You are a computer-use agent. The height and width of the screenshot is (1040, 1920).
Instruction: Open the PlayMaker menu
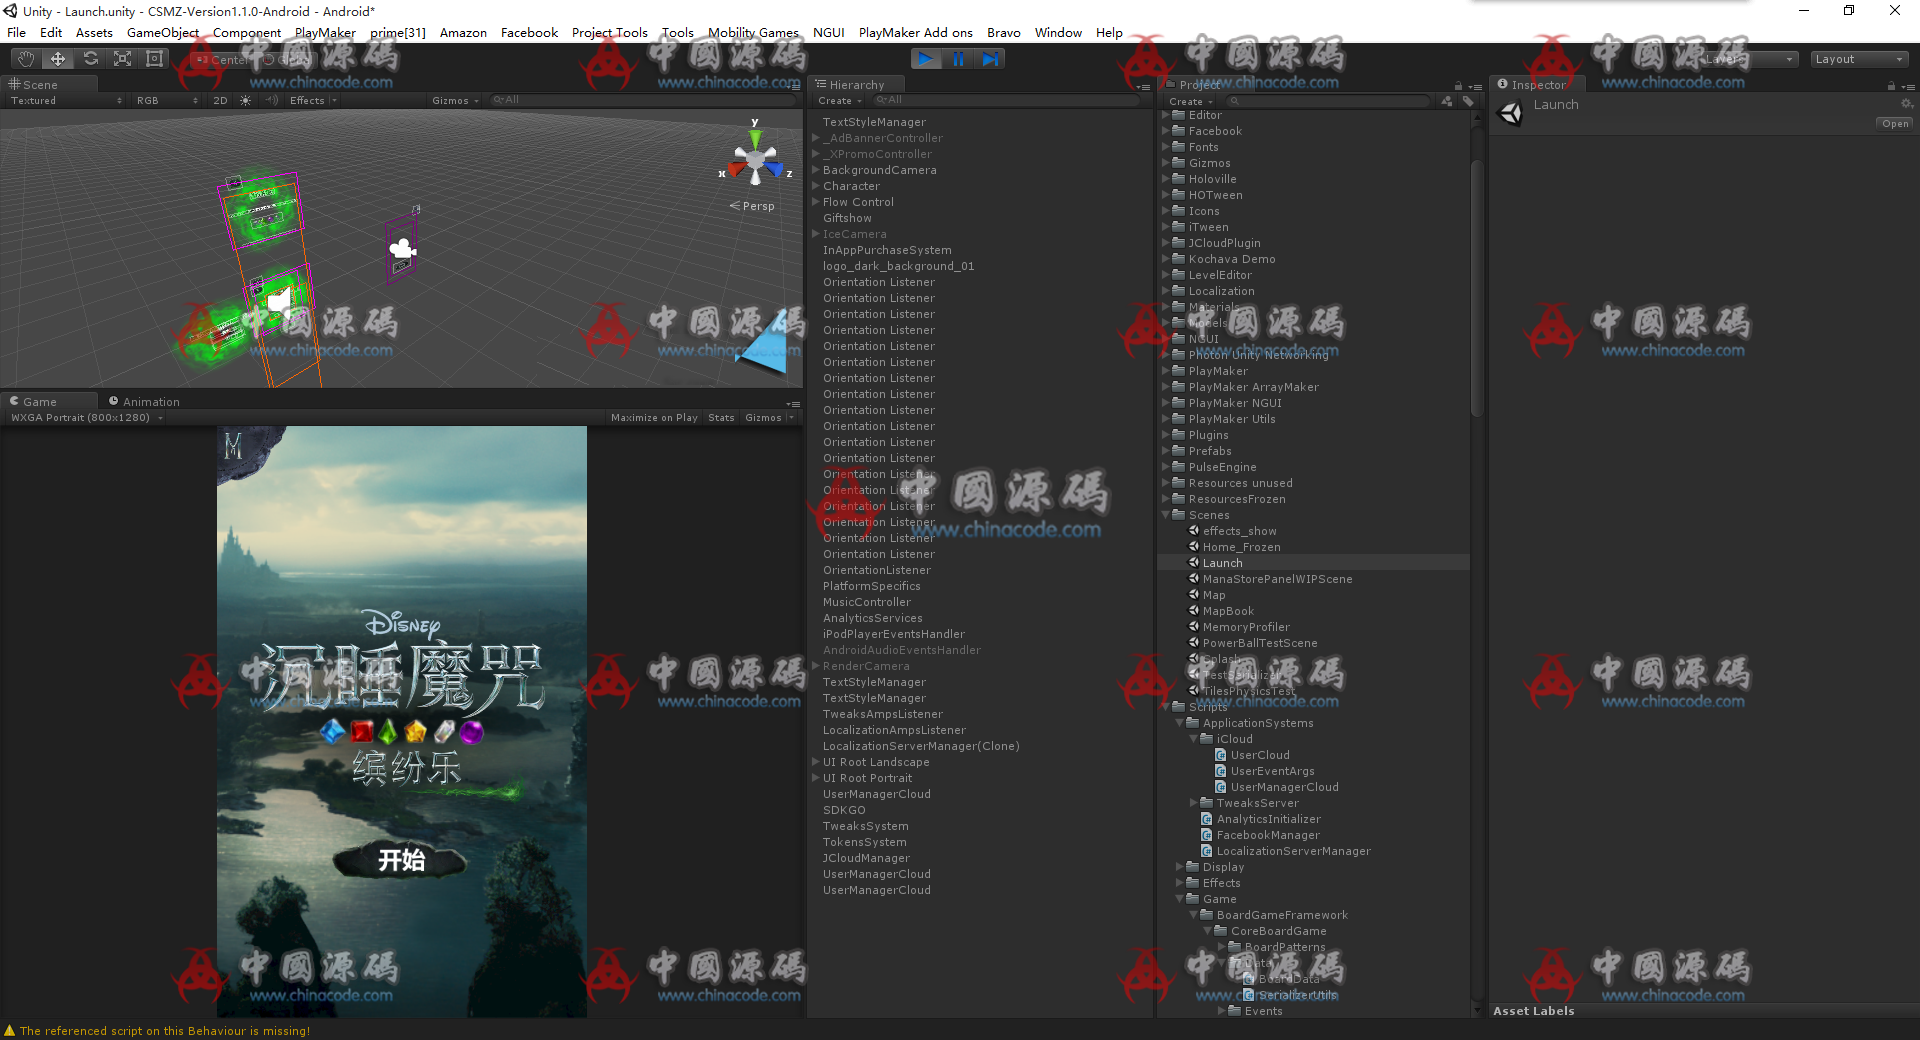324,32
